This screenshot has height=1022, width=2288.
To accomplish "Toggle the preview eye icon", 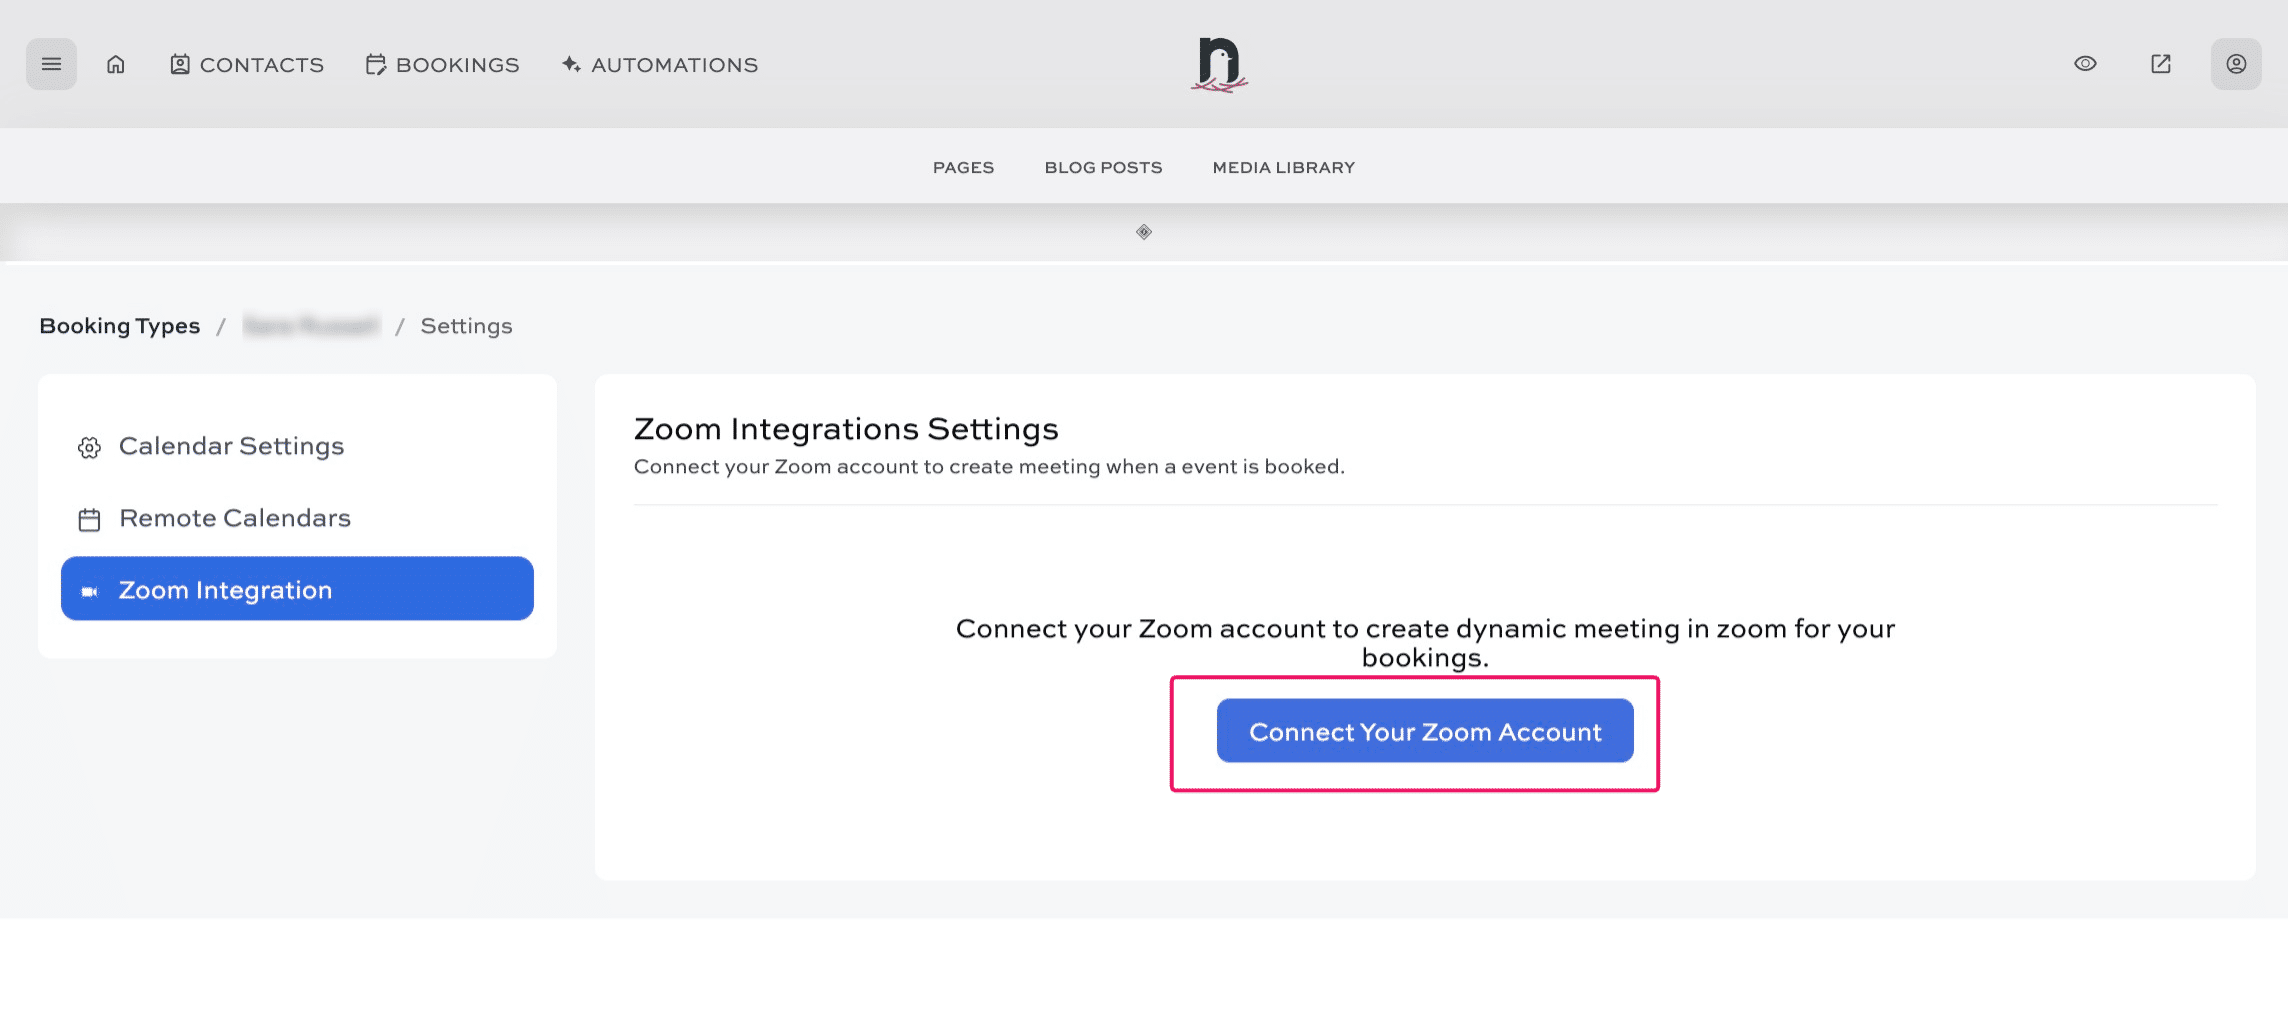I will click(2085, 63).
